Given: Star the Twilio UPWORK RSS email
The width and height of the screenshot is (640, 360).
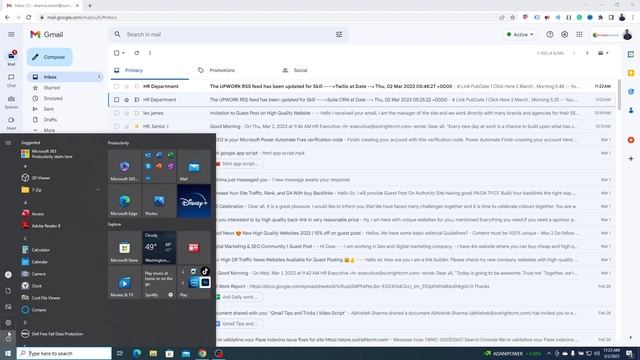Looking at the screenshot, I should (127, 87).
